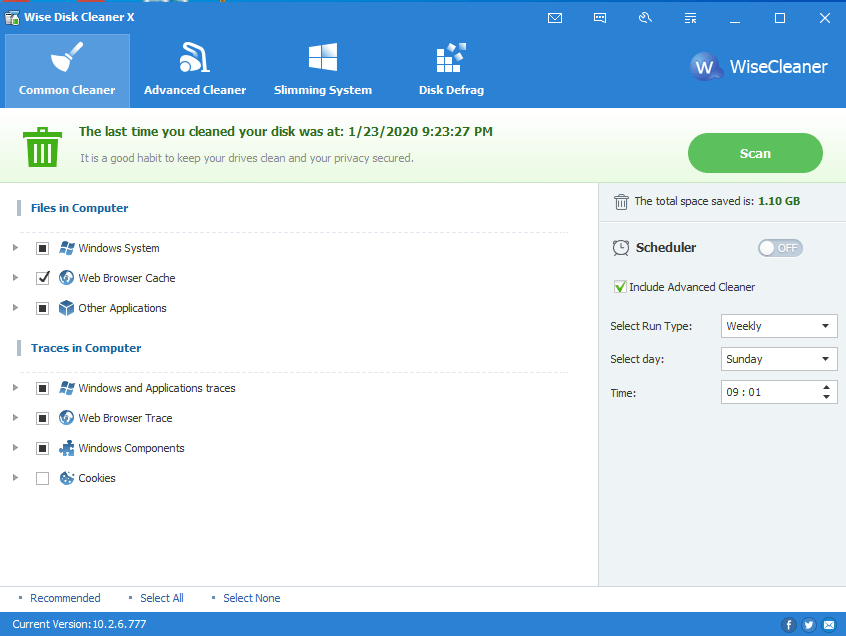Click the Windows System flag icon
Screen dimensions: 846x636
[66, 248]
